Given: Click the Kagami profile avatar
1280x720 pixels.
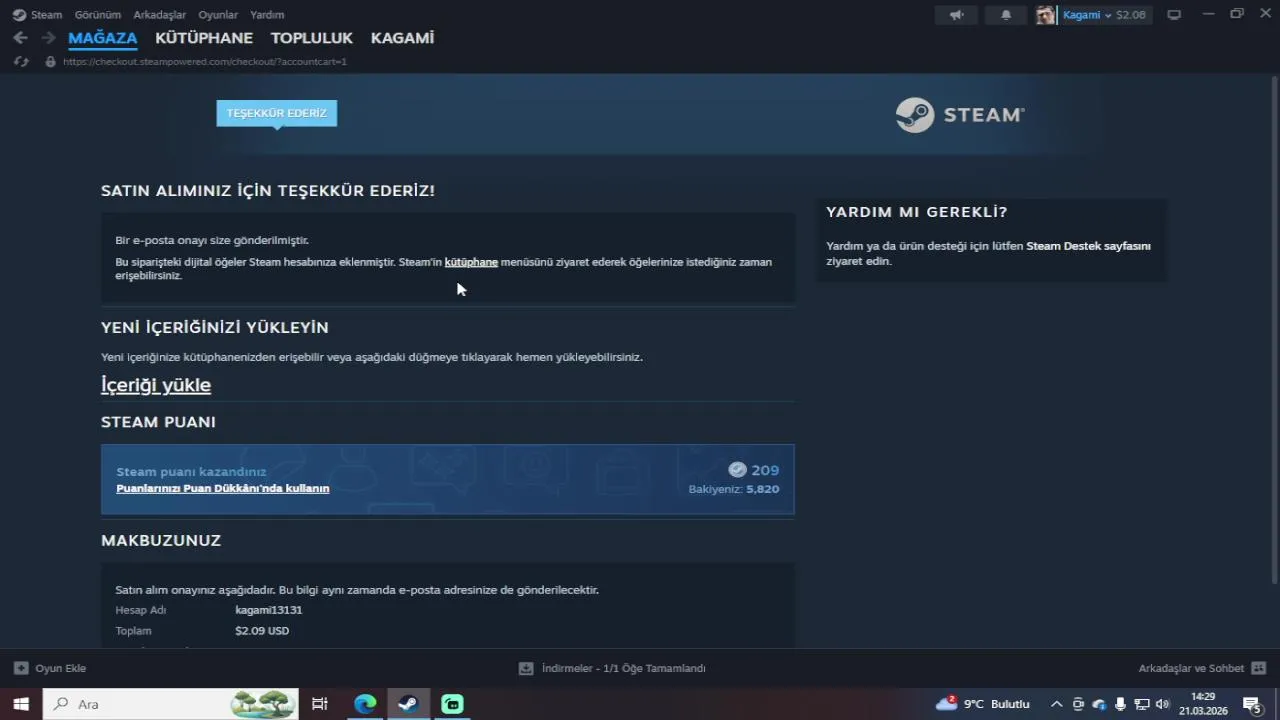Looking at the screenshot, I should click(1045, 15).
